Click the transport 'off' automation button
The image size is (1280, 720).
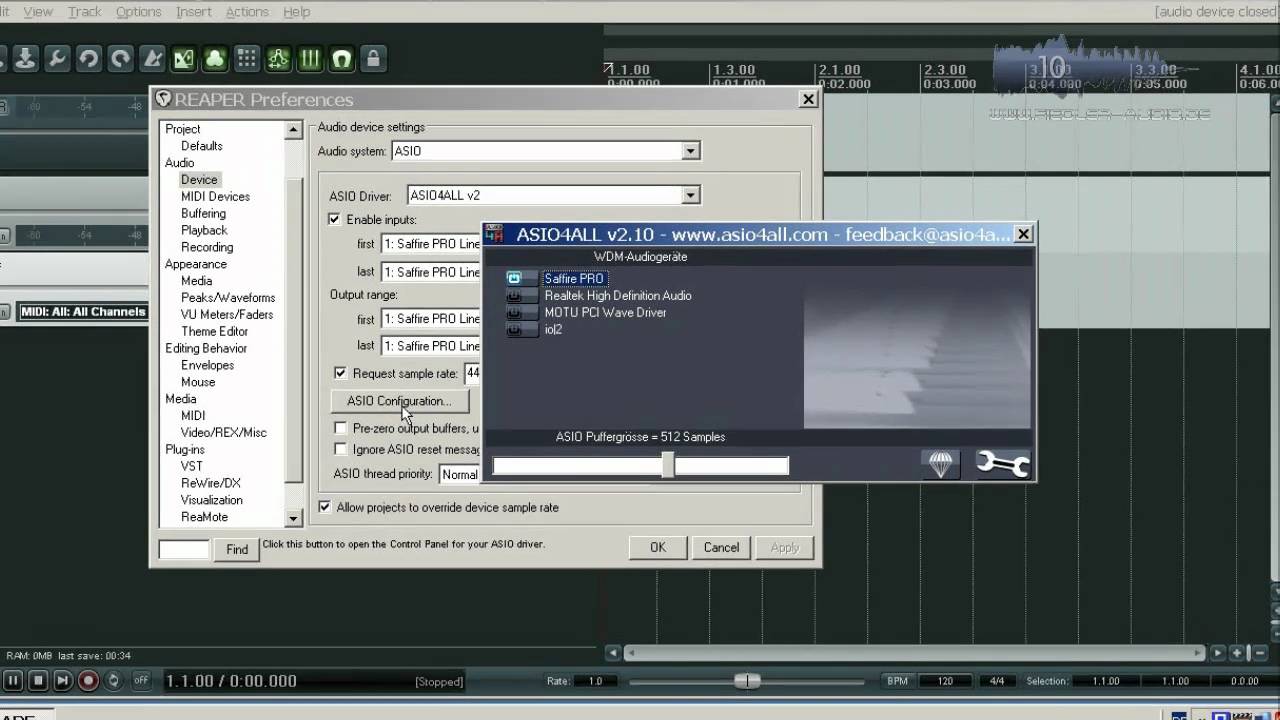[x=141, y=681]
